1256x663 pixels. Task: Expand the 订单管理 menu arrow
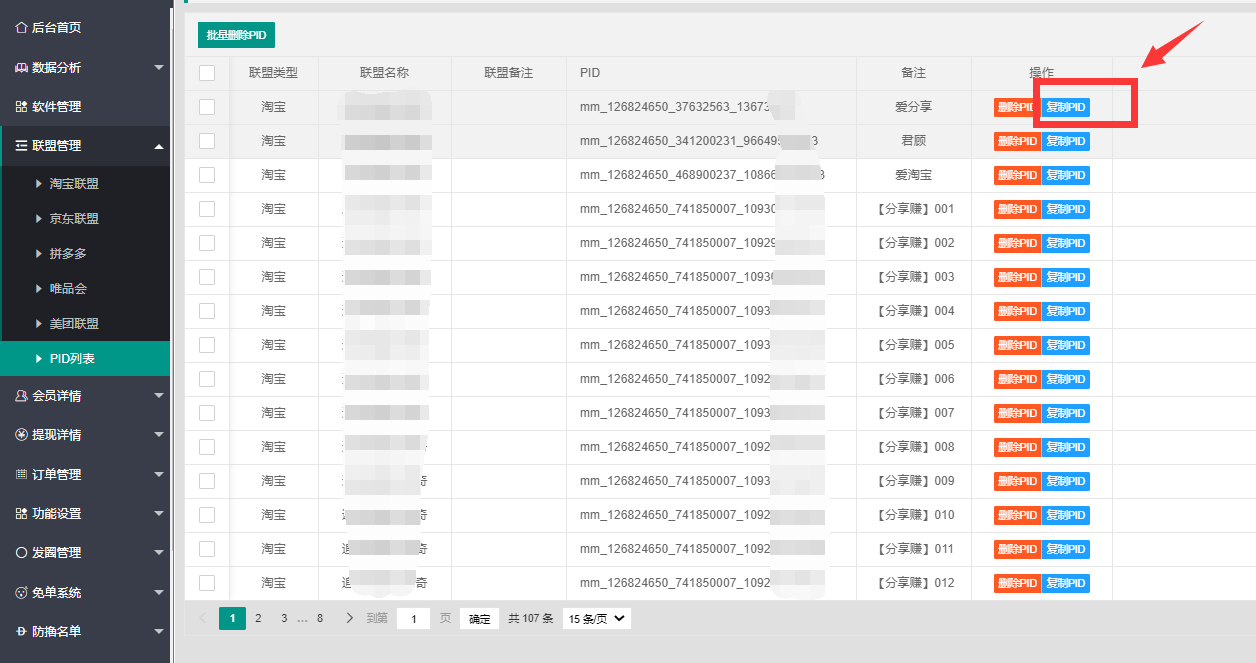pos(159,474)
